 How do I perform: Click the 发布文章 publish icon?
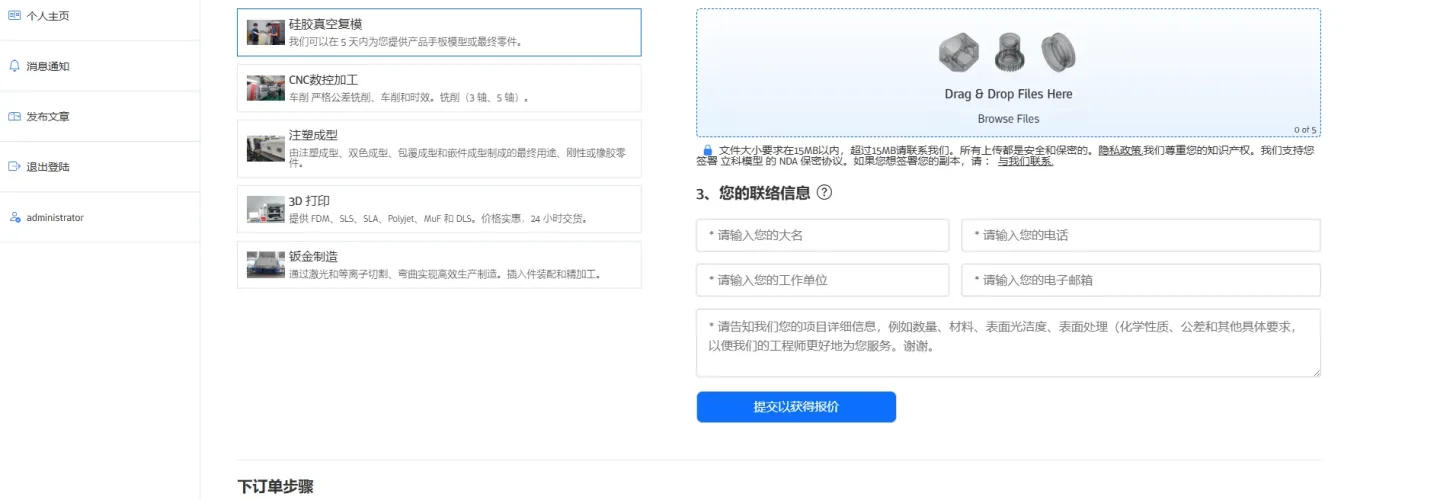[x=14, y=116]
